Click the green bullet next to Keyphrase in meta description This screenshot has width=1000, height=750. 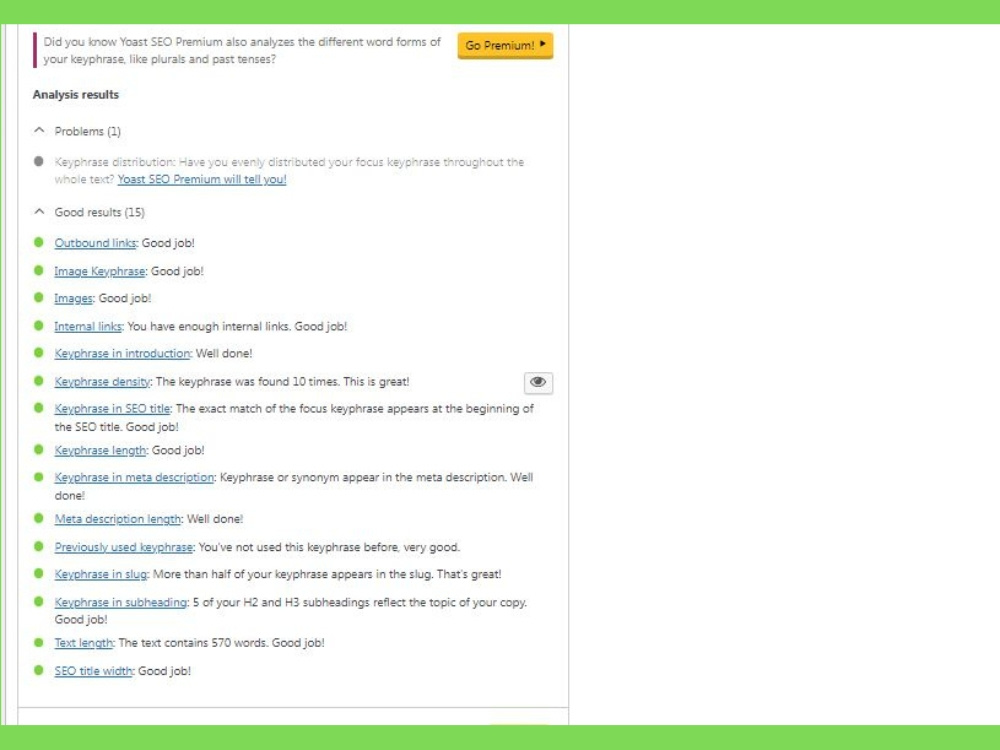pyautogui.click(x=39, y=477)
